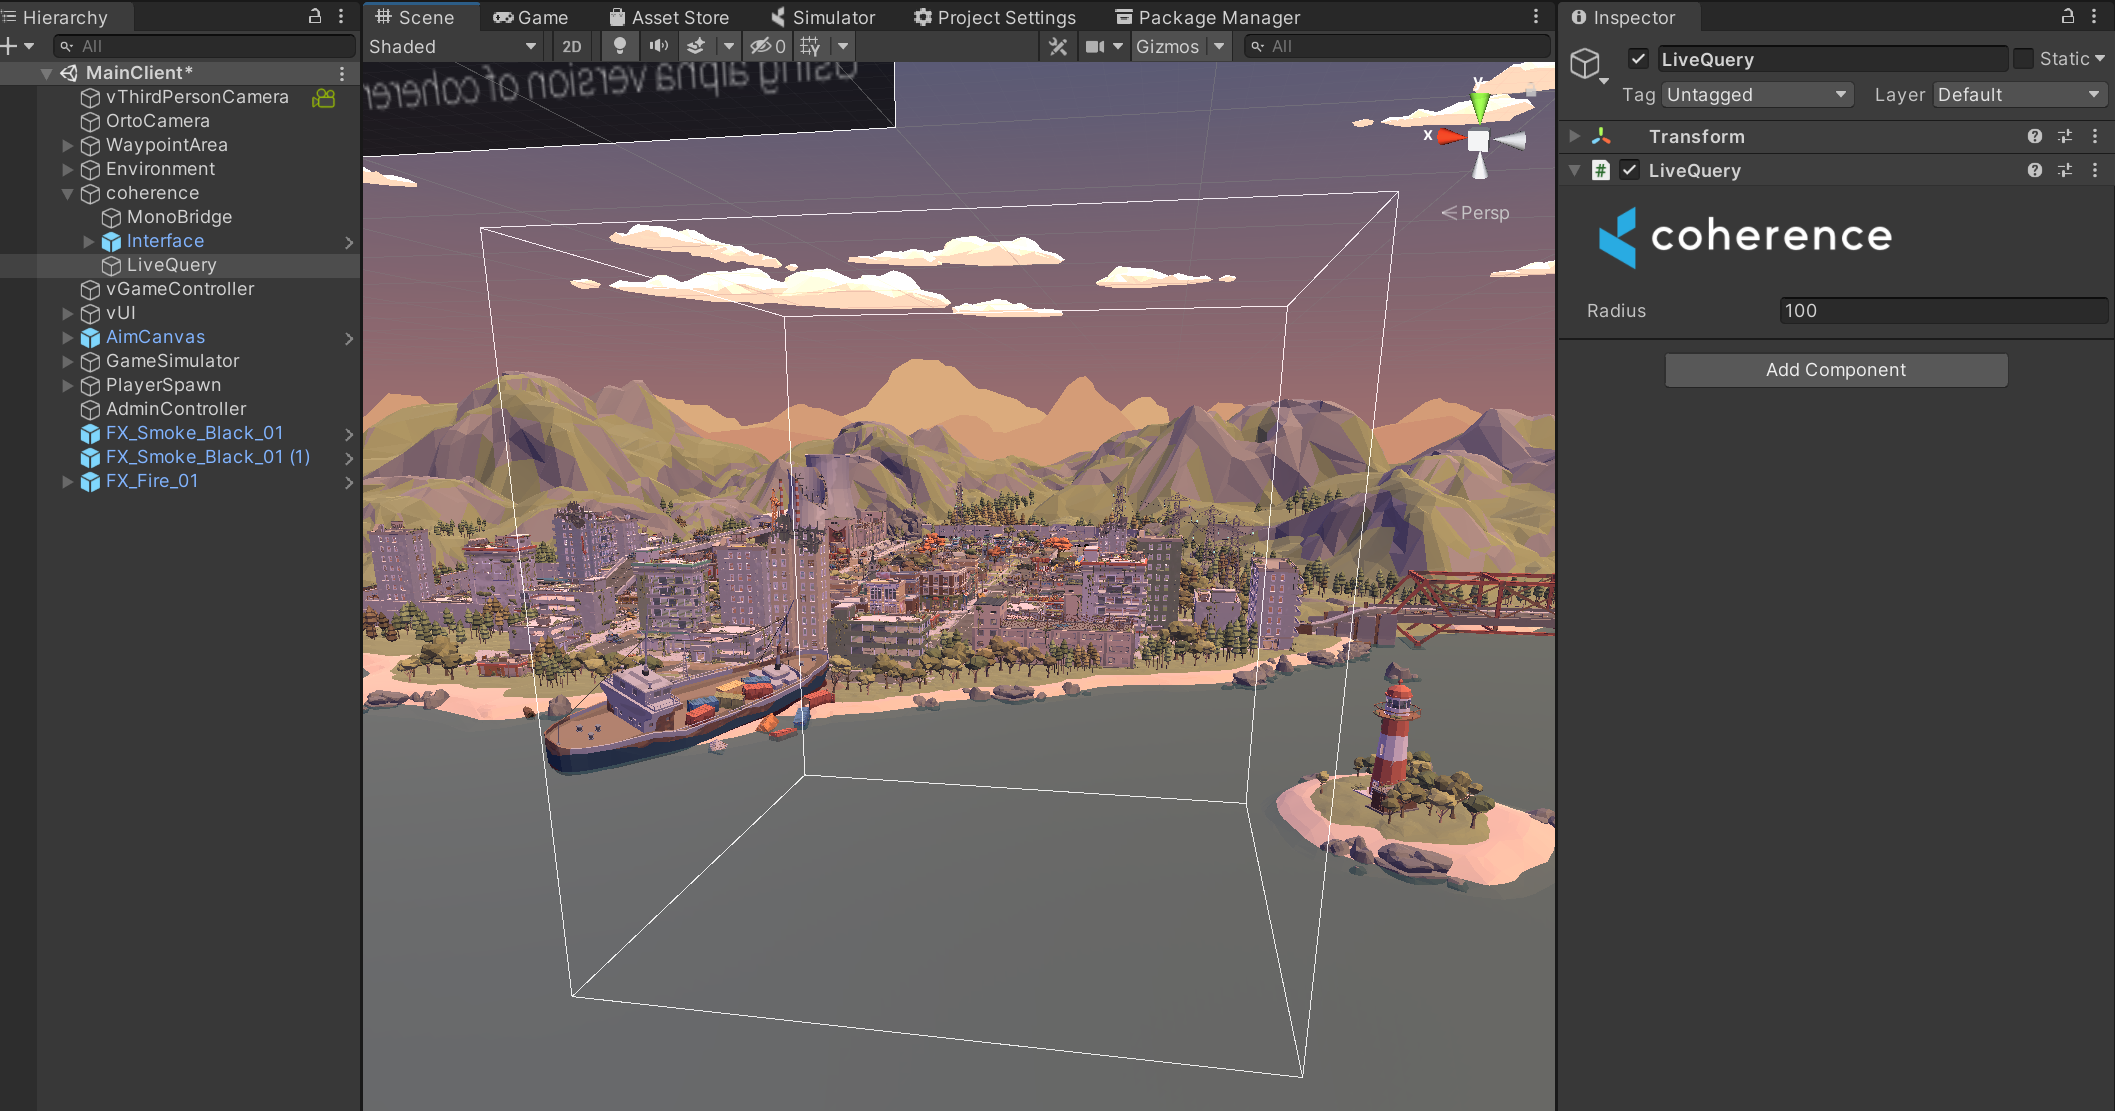The image size is (2115, 1111).
Task: Toggle scene audio with the speaker icon
Action: (658, 46)
